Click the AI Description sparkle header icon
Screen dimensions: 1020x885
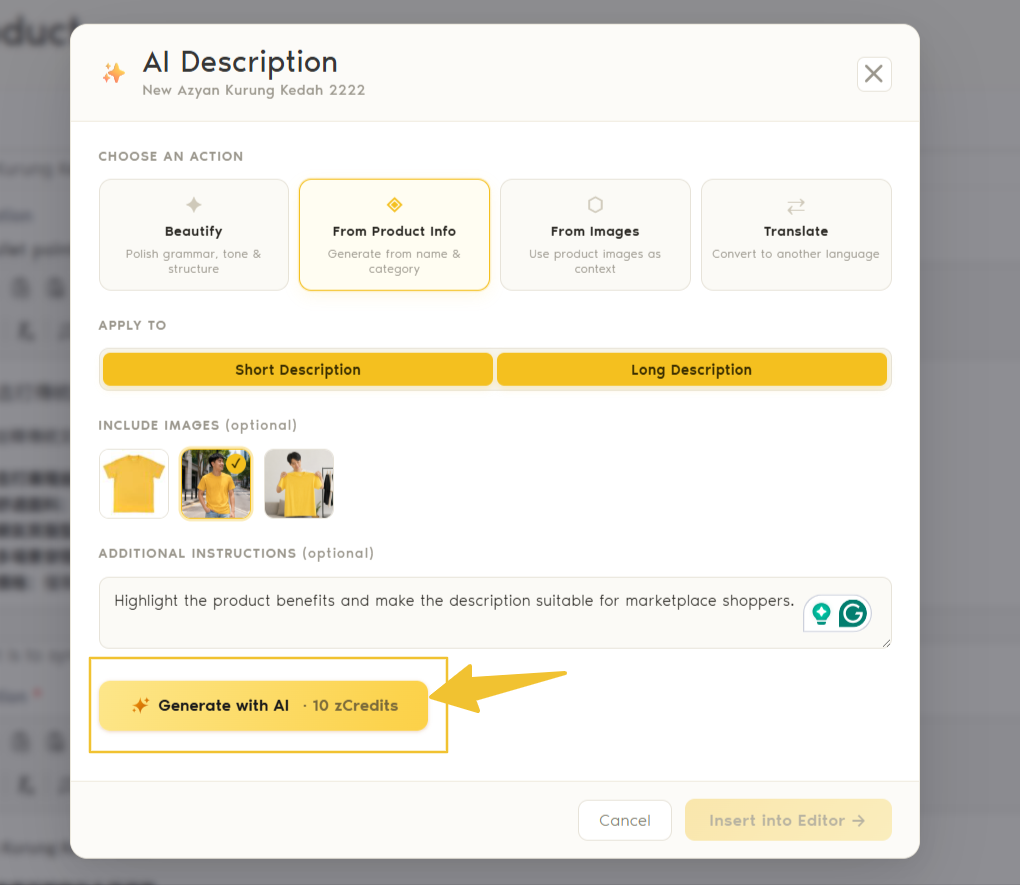(x=114, y=73)
